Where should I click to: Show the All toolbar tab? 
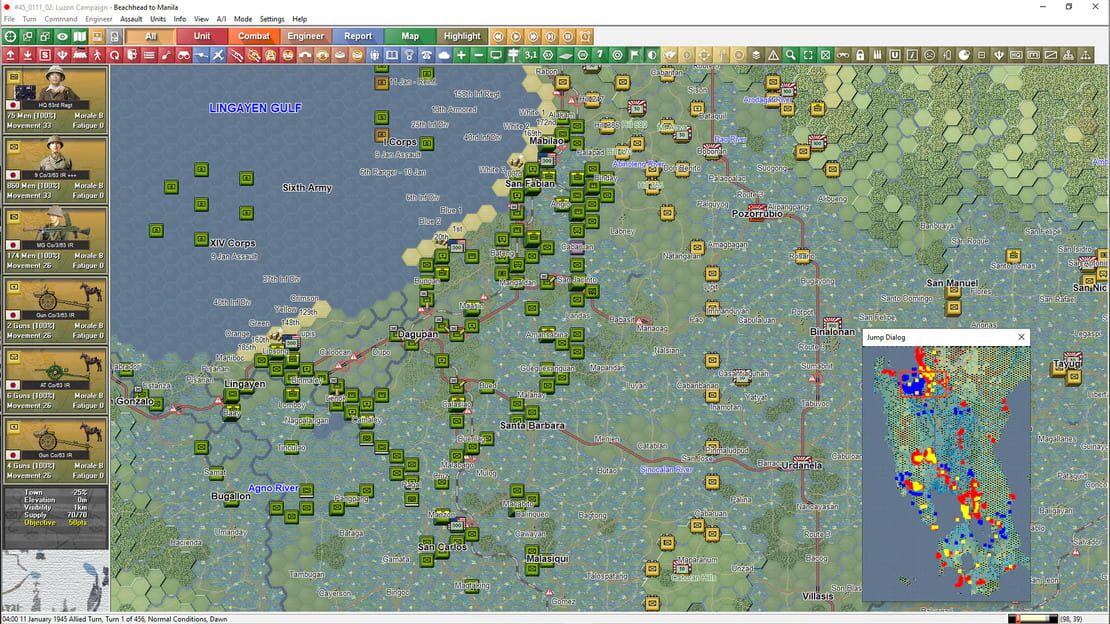coord(150,36)
